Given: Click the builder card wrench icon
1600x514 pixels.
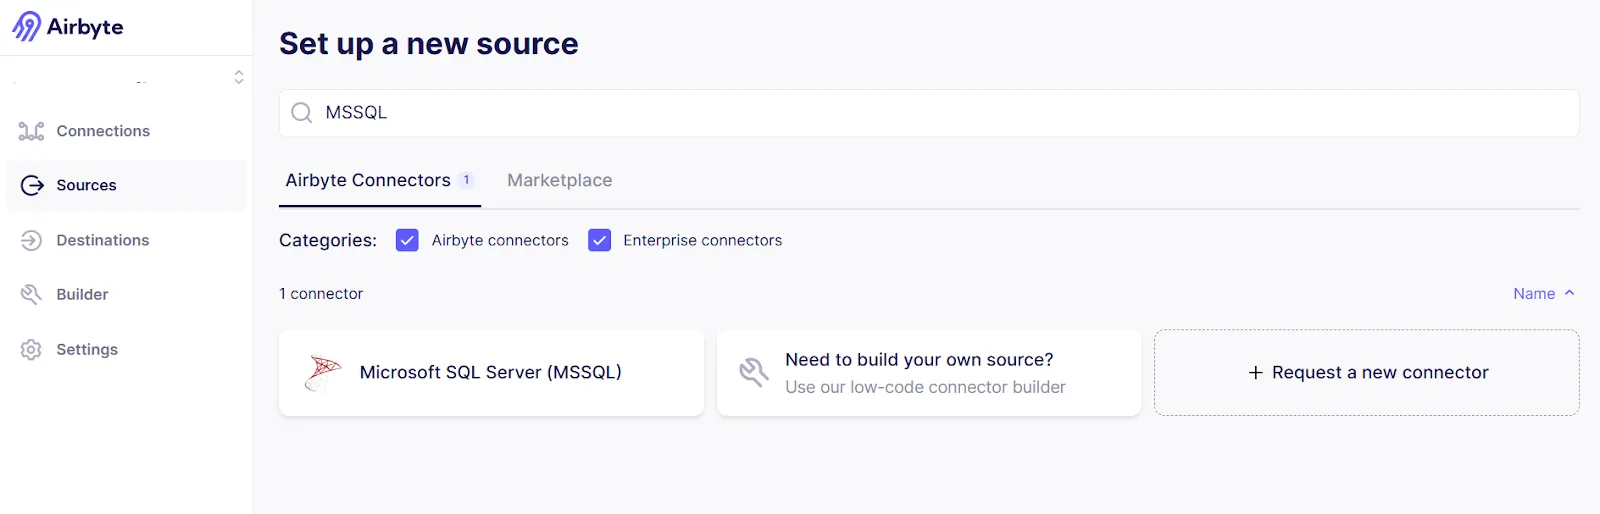Looking at the screenshot, I should click(x=754, y=372).
